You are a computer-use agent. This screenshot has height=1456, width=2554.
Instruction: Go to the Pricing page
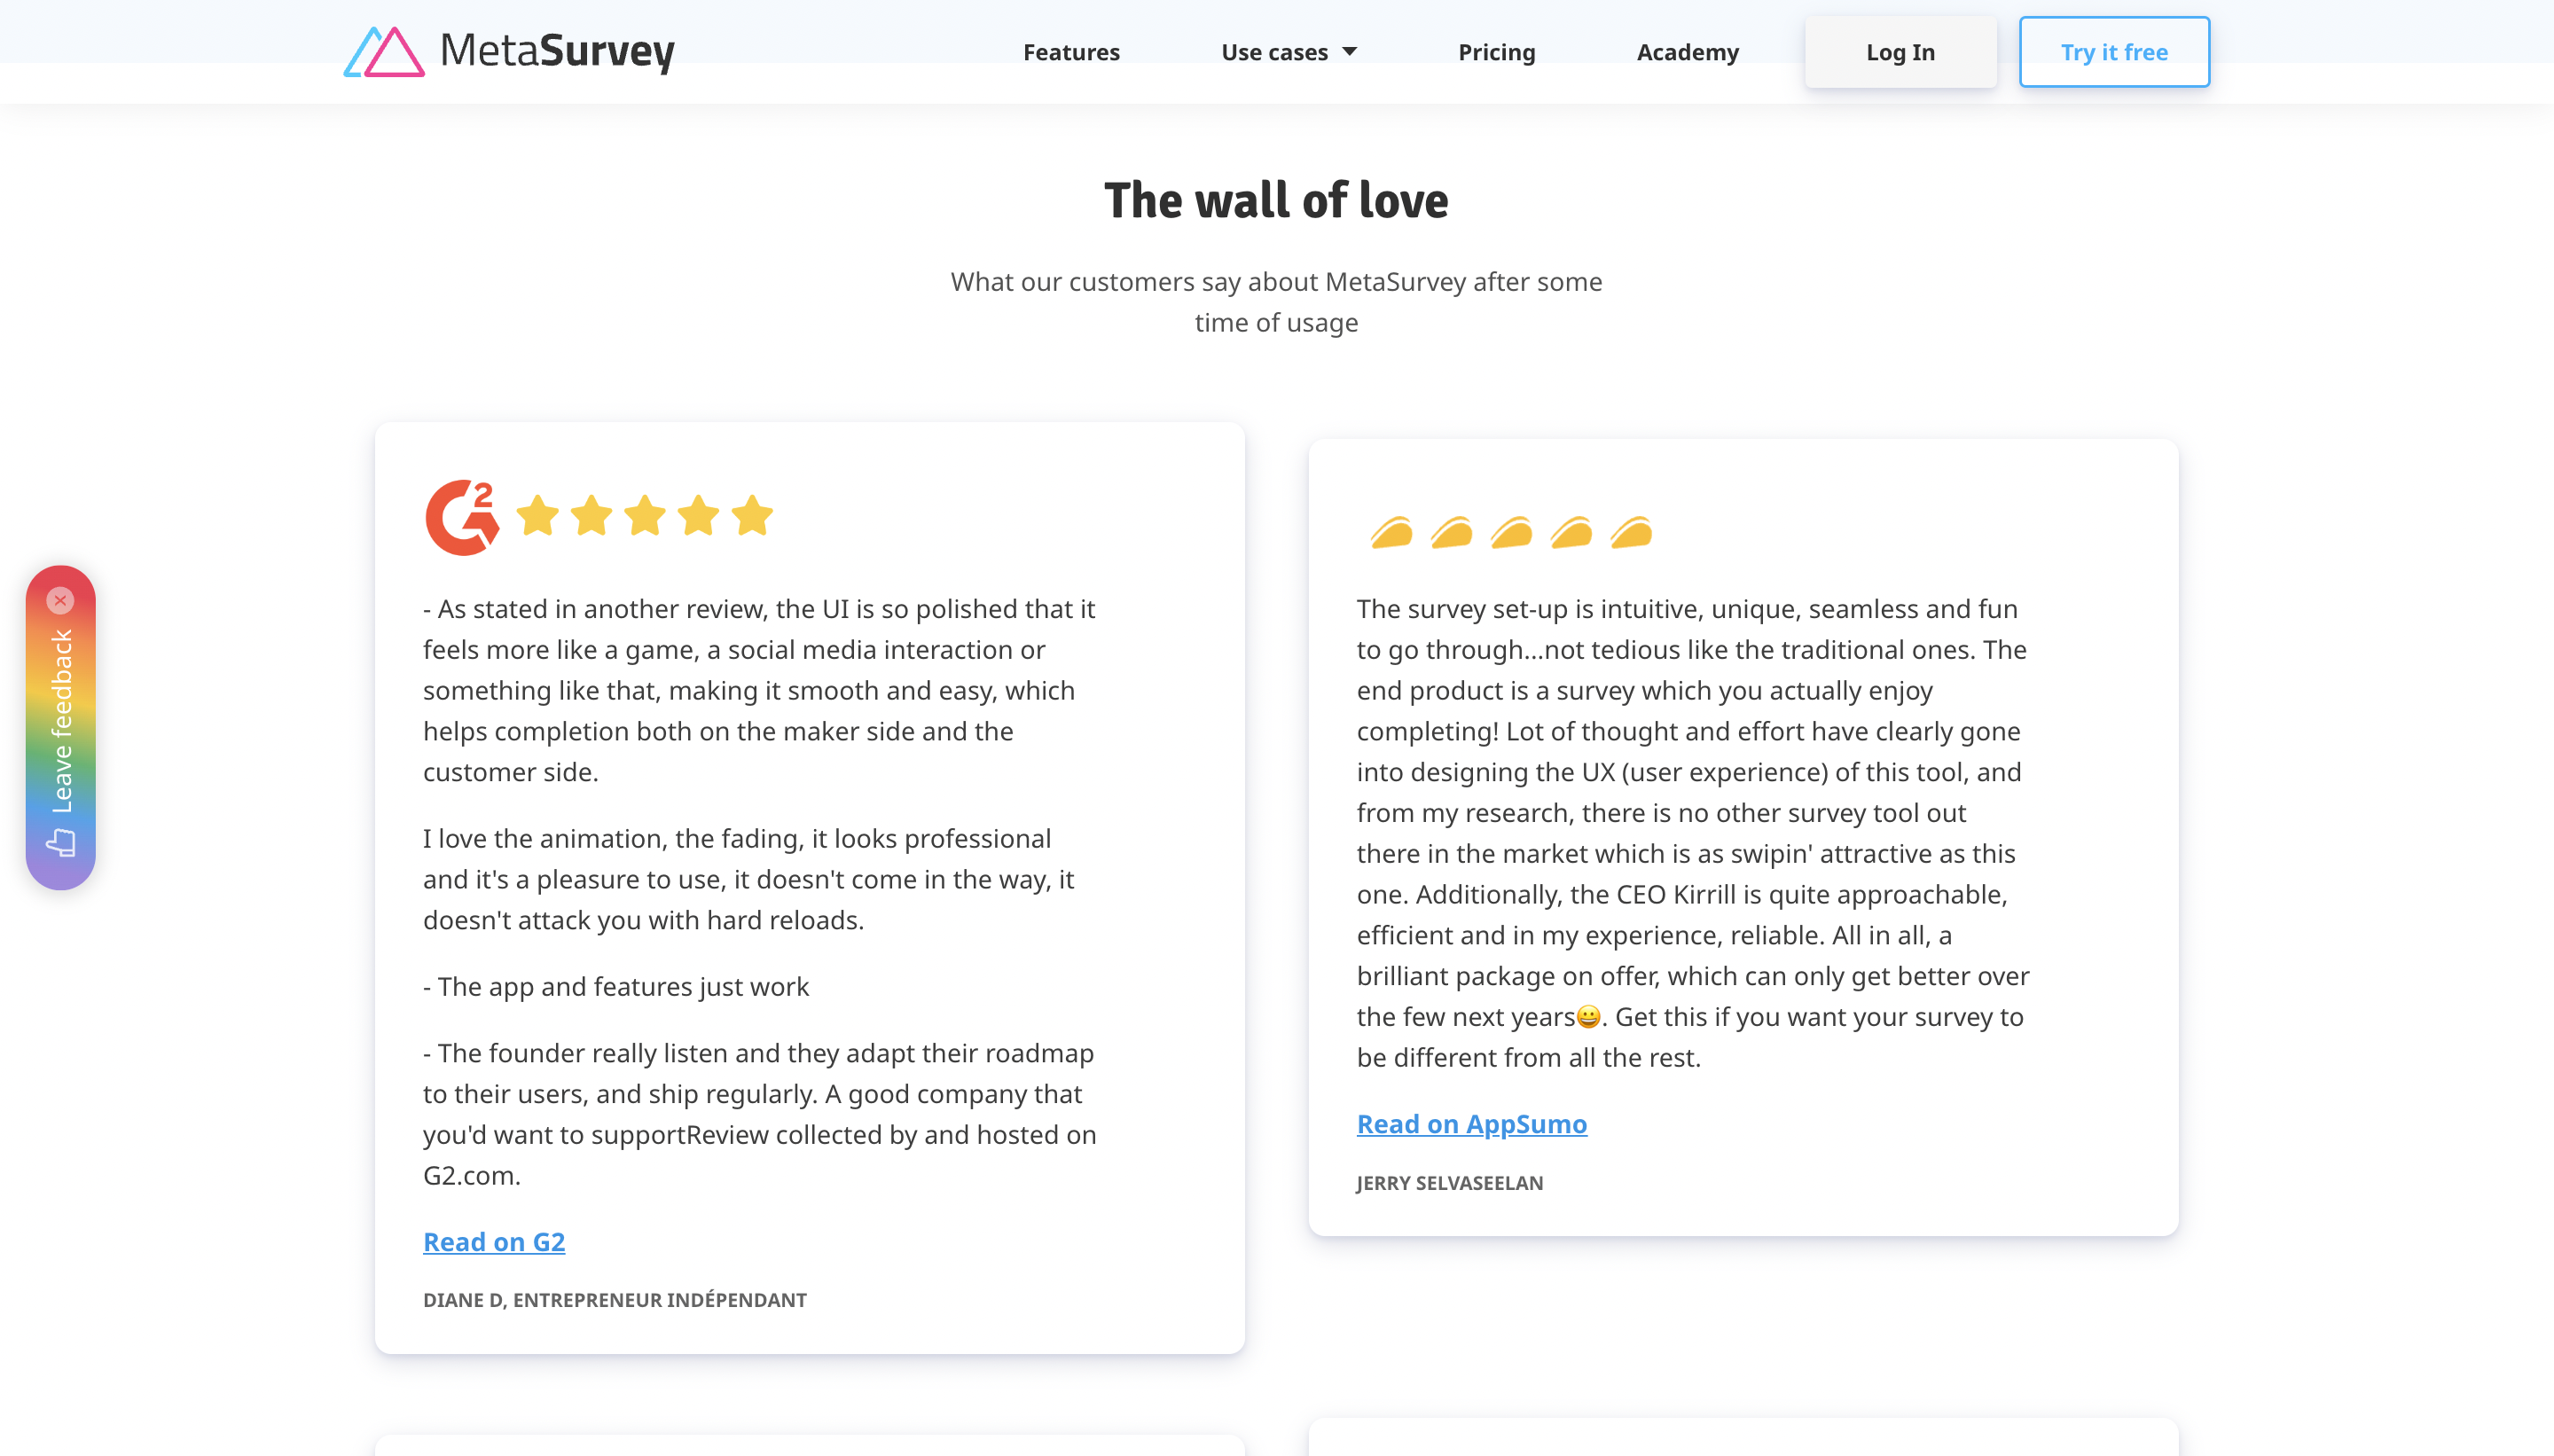pos(1496,52)
